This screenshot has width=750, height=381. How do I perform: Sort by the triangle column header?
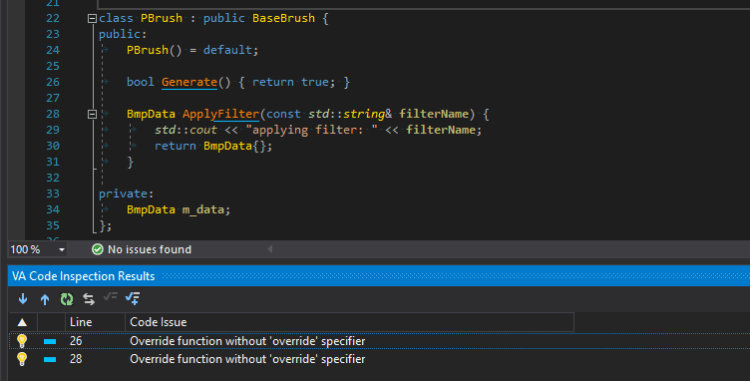tap(22, 322)
